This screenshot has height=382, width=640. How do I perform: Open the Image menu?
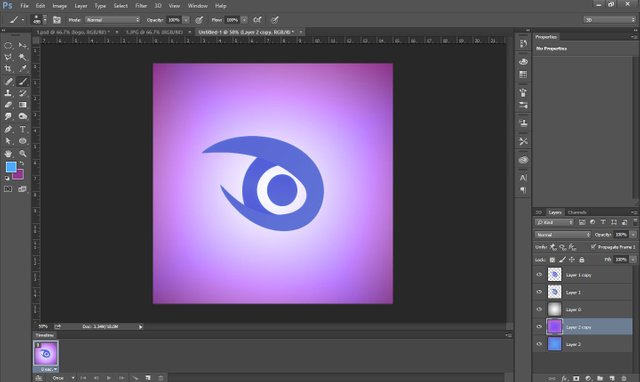(x=59, y=6)
